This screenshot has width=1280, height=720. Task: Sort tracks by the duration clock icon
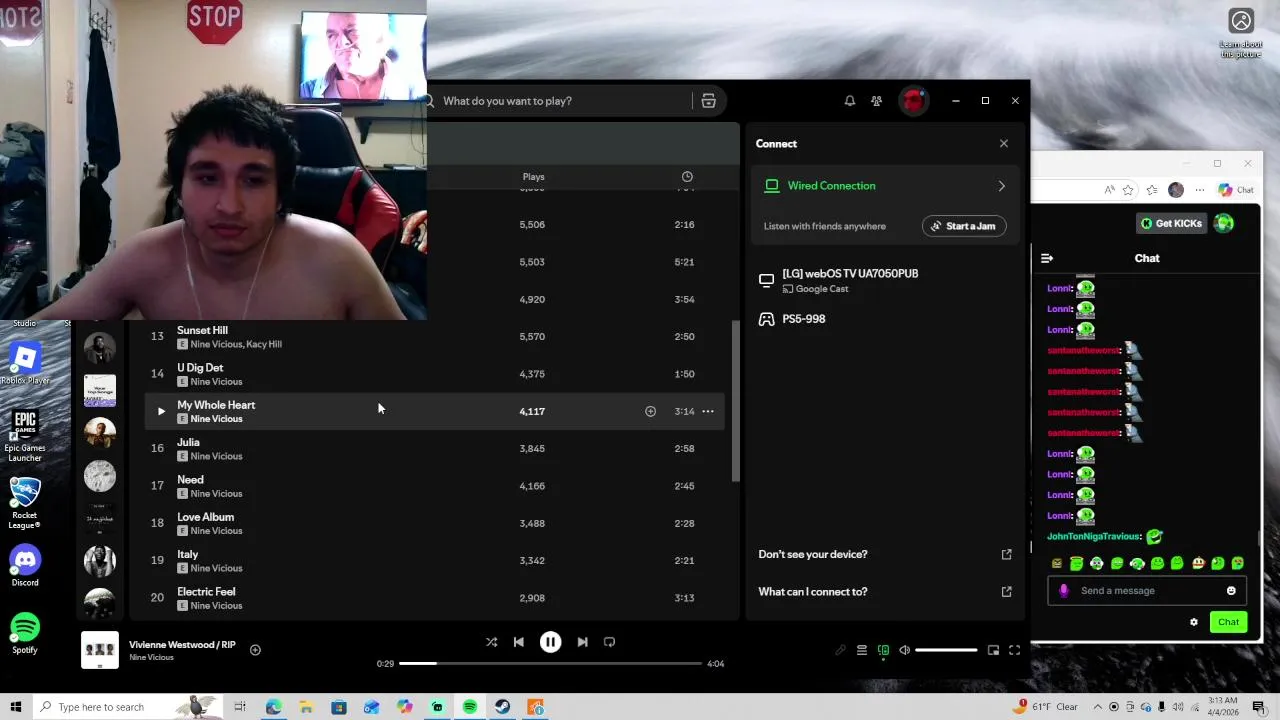687,177
